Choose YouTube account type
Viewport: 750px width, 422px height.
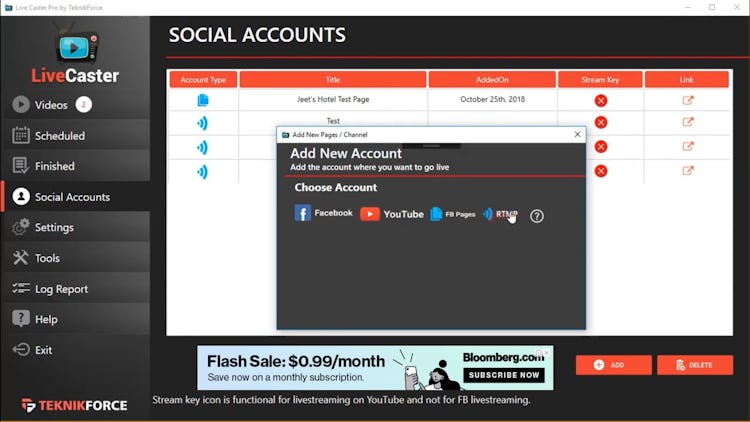point(392,214)
